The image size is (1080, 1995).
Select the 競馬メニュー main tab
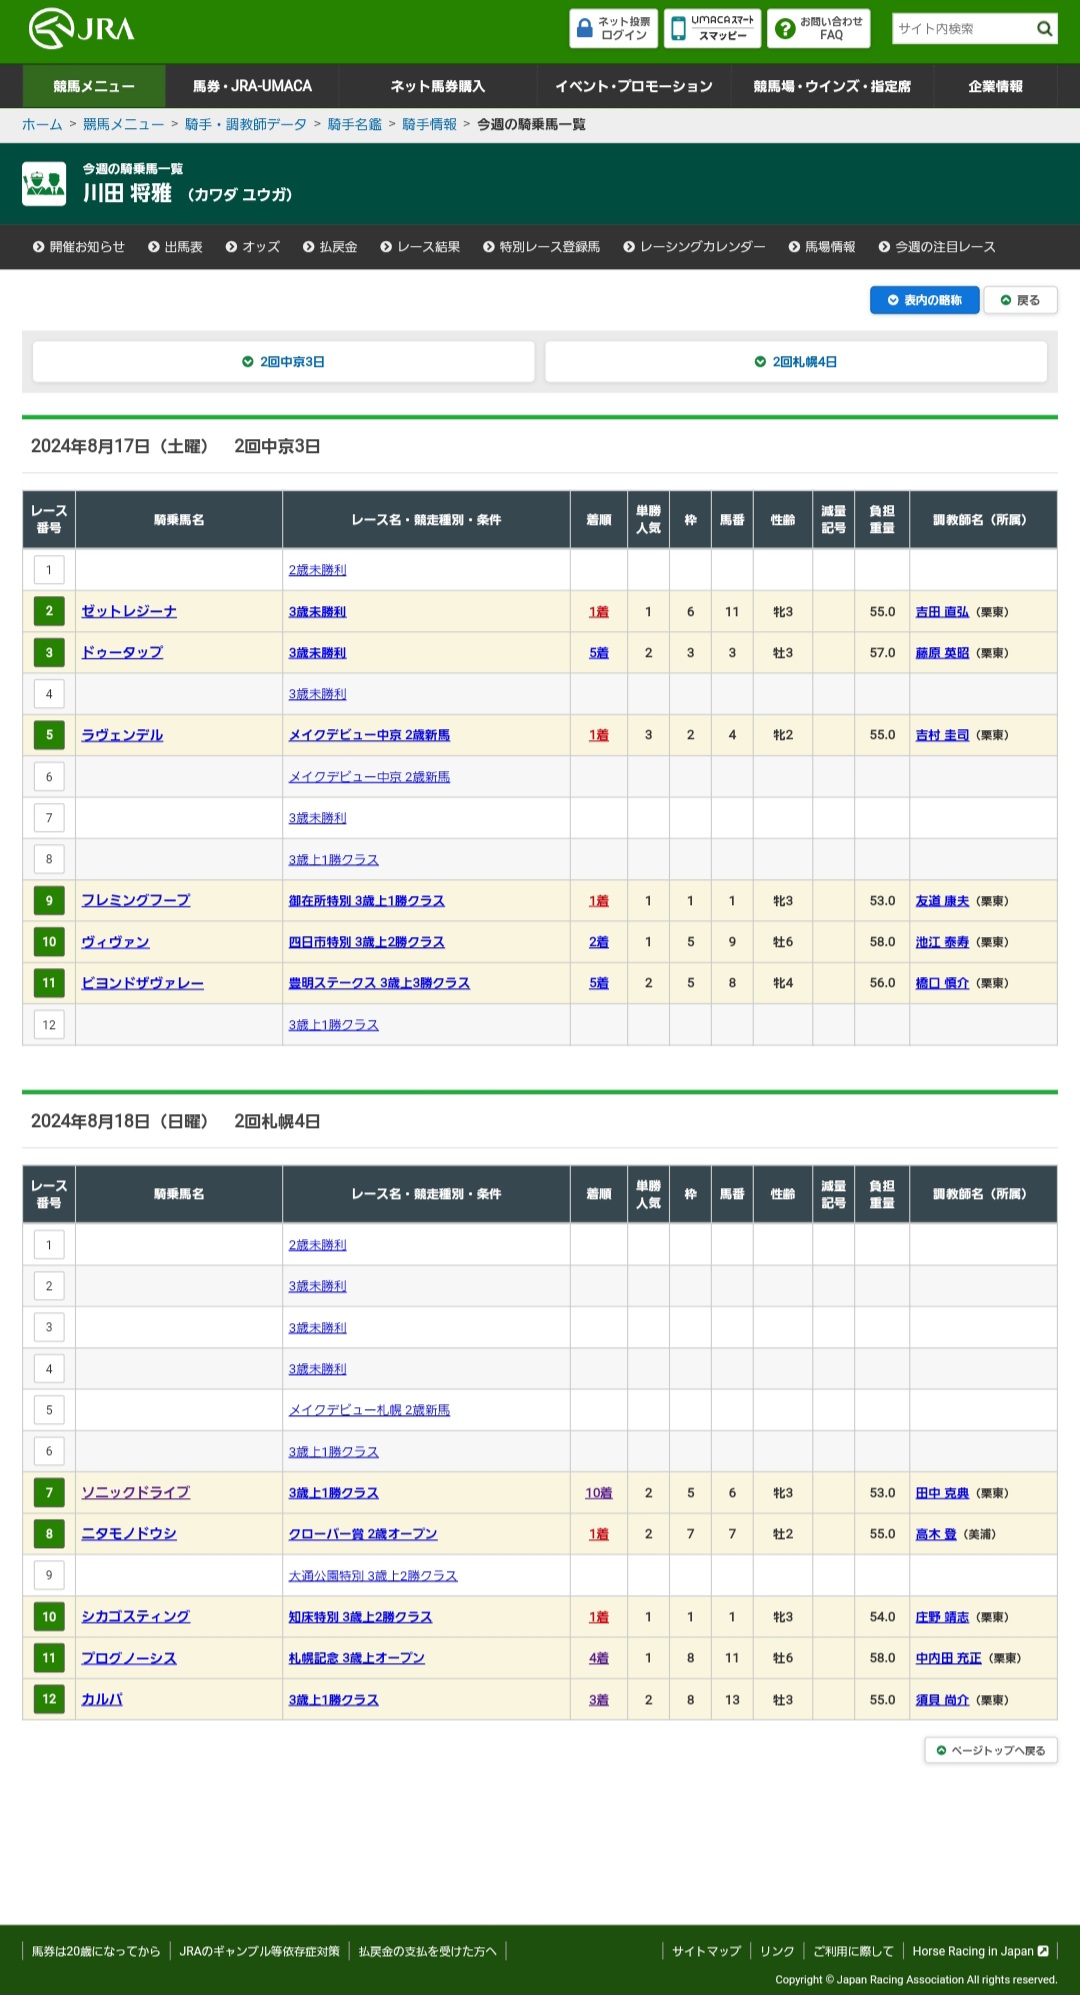[x=94, y=86]
